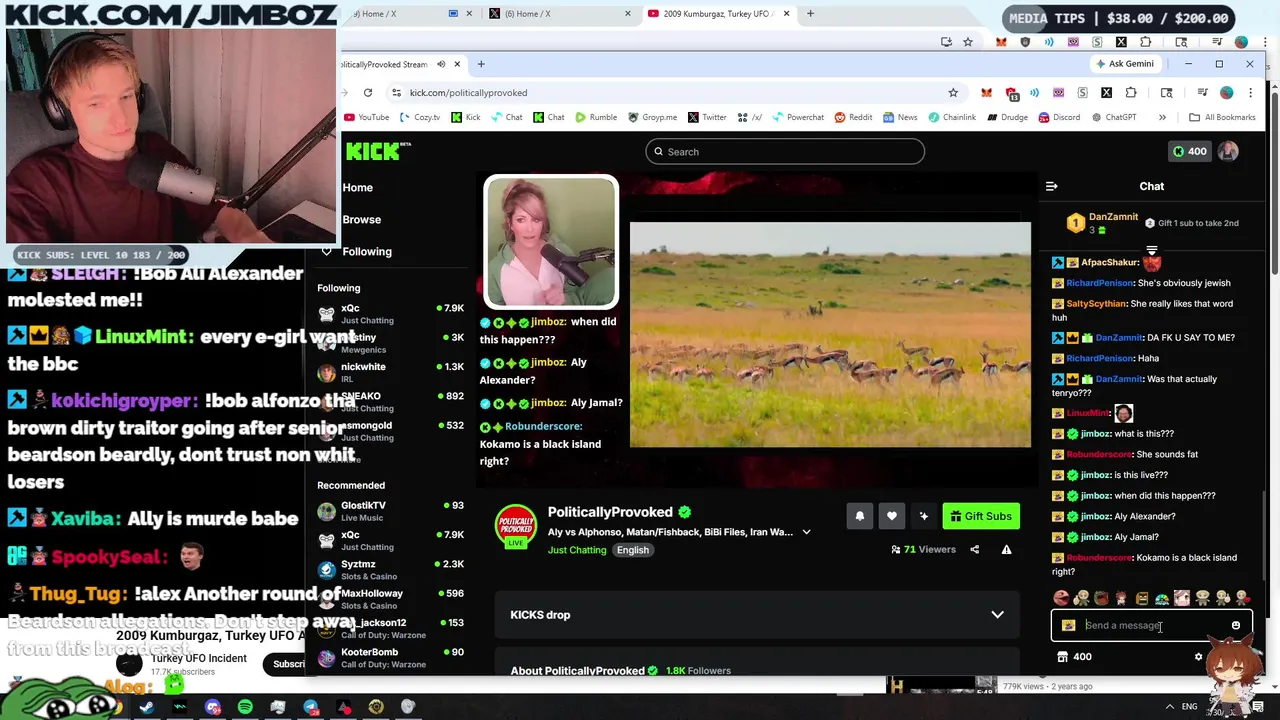The width and height of the screenshot is (1280, 720).
Task: Open a new tab in front browser window
Action: 481,64
